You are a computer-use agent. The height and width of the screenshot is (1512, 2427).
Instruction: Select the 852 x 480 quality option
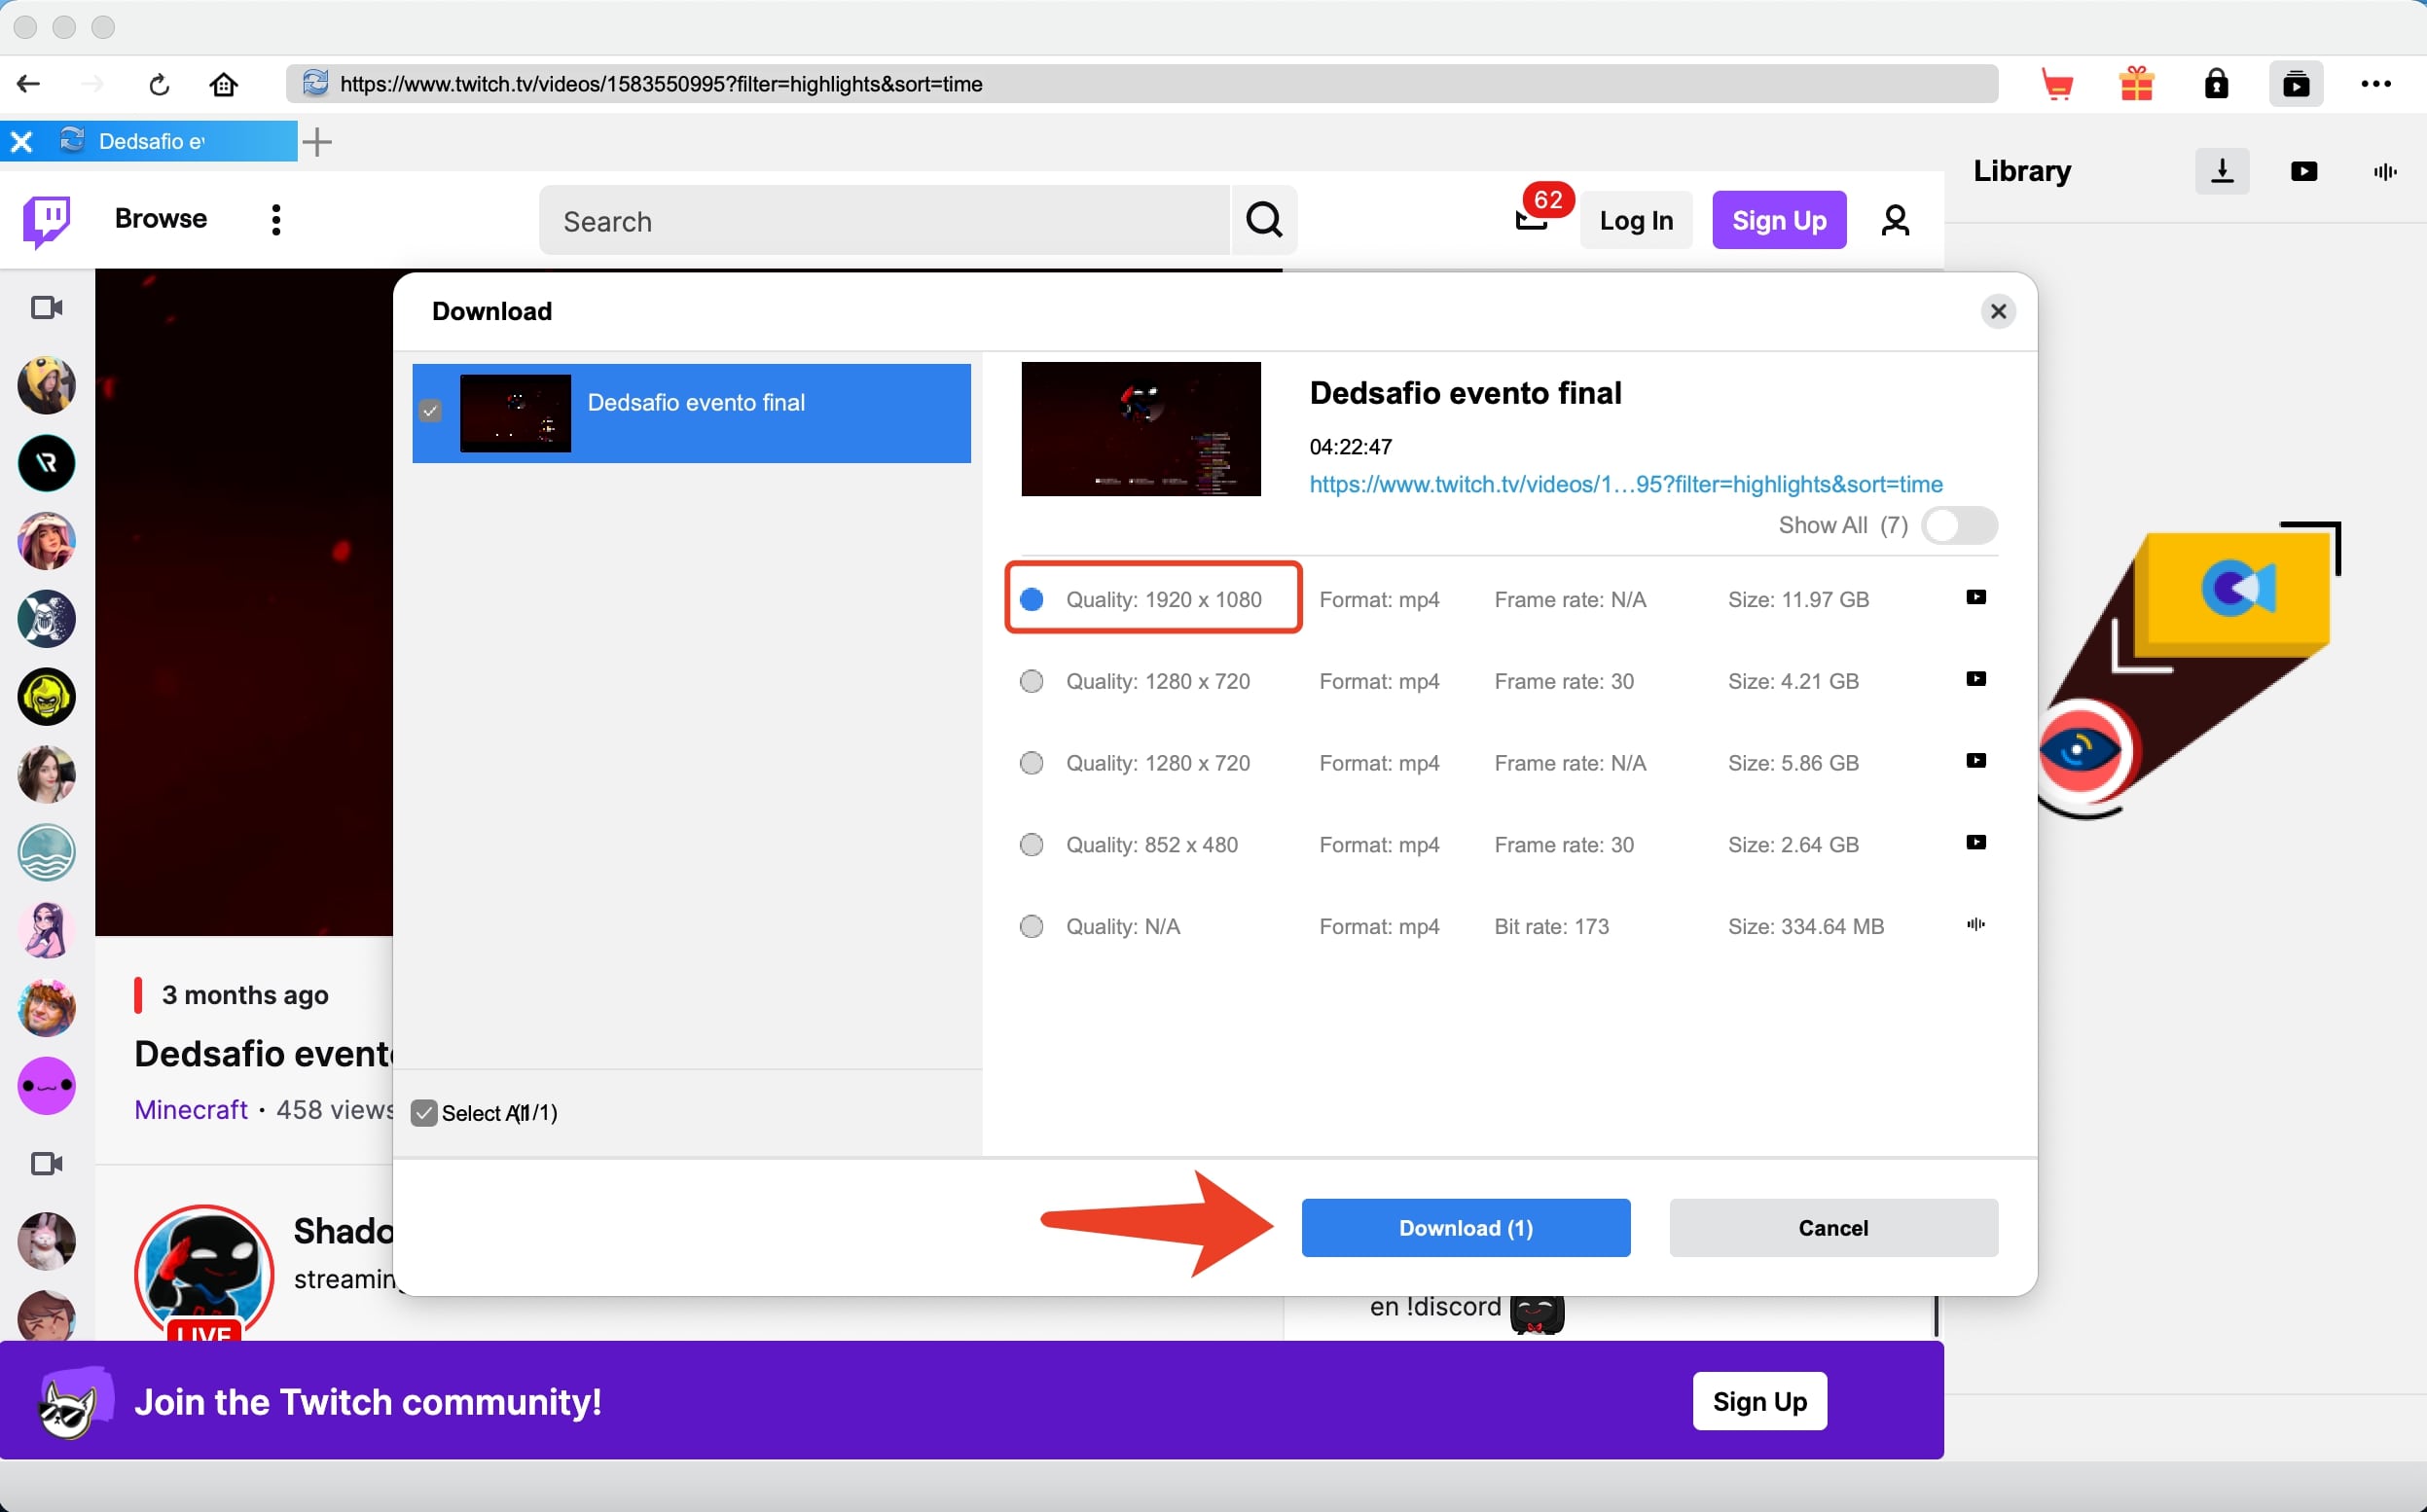1031,845
